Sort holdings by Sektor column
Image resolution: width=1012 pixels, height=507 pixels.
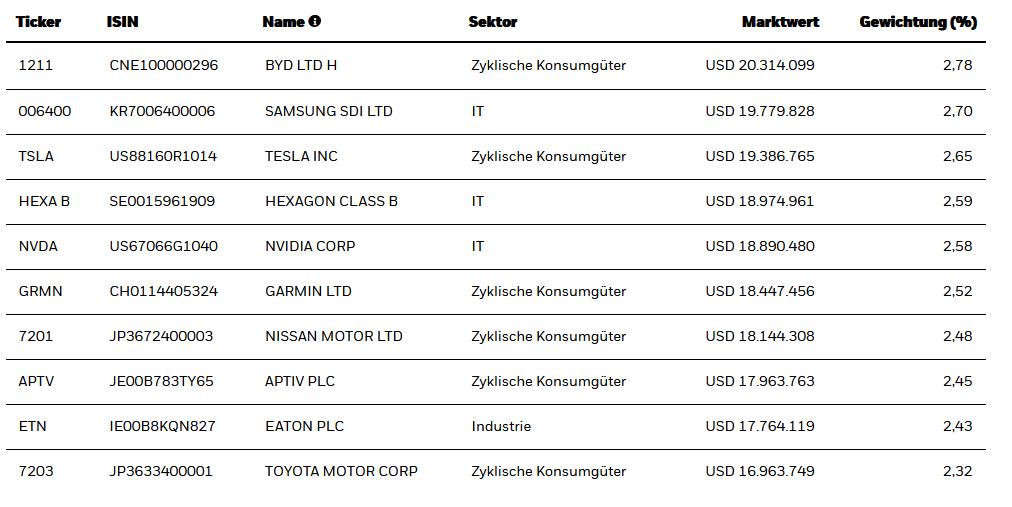point(493,22)
